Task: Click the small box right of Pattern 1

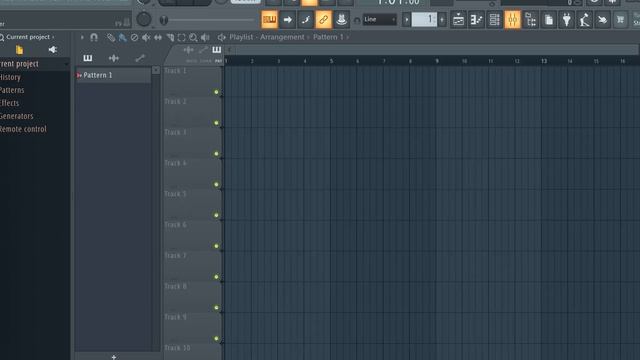Action: coord(156,71)
